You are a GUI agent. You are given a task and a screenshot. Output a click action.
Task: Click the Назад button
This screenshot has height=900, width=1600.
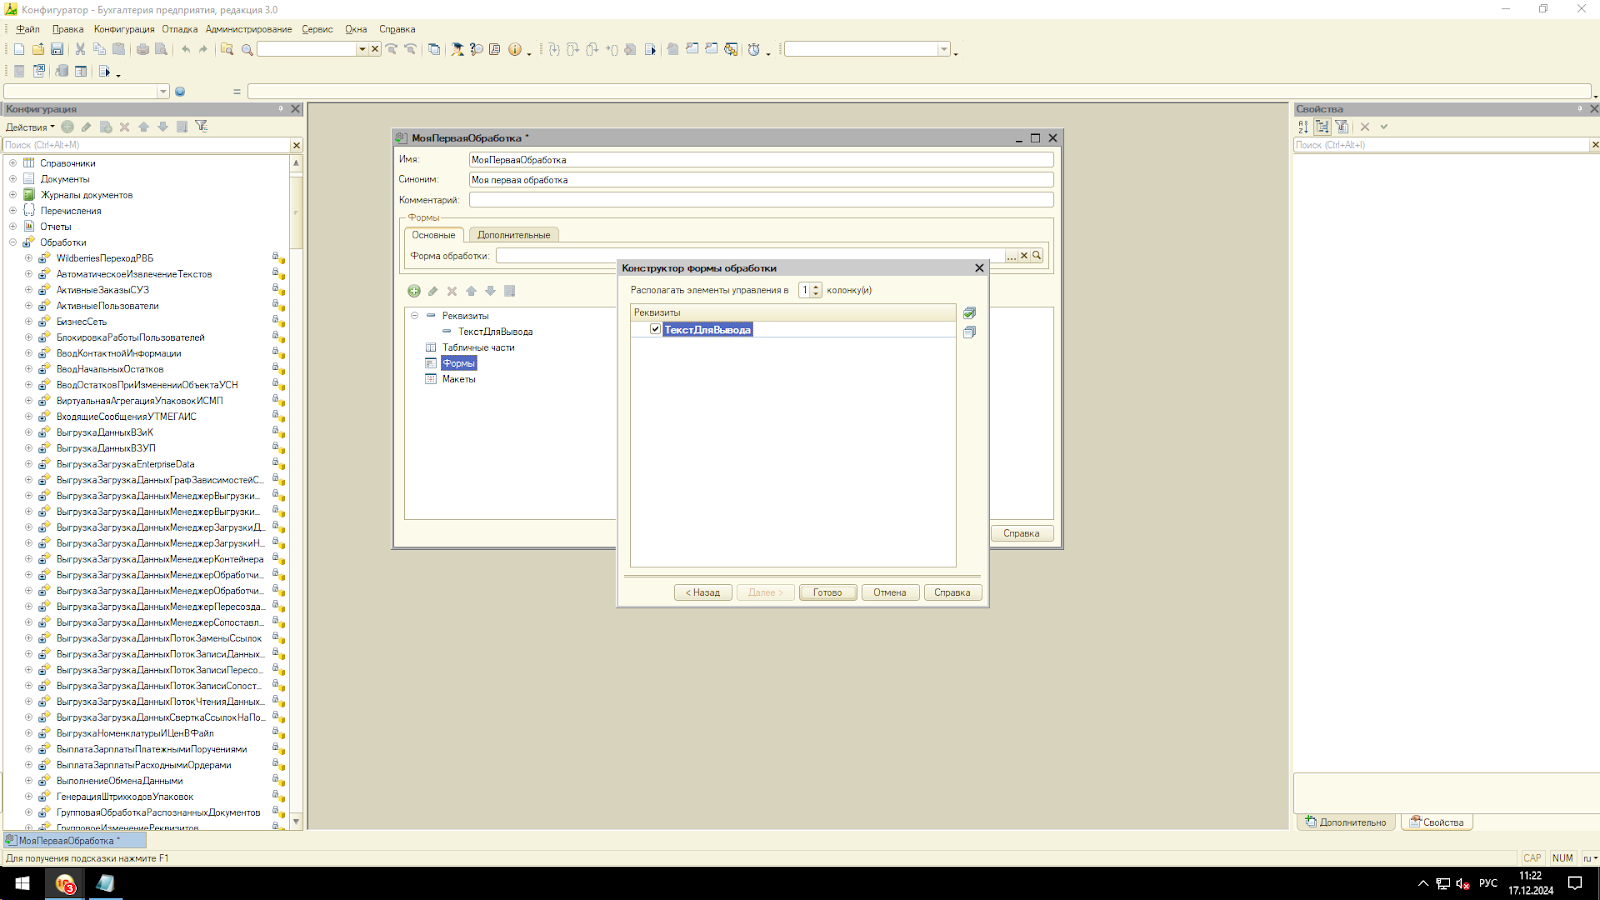pos(703,593)
